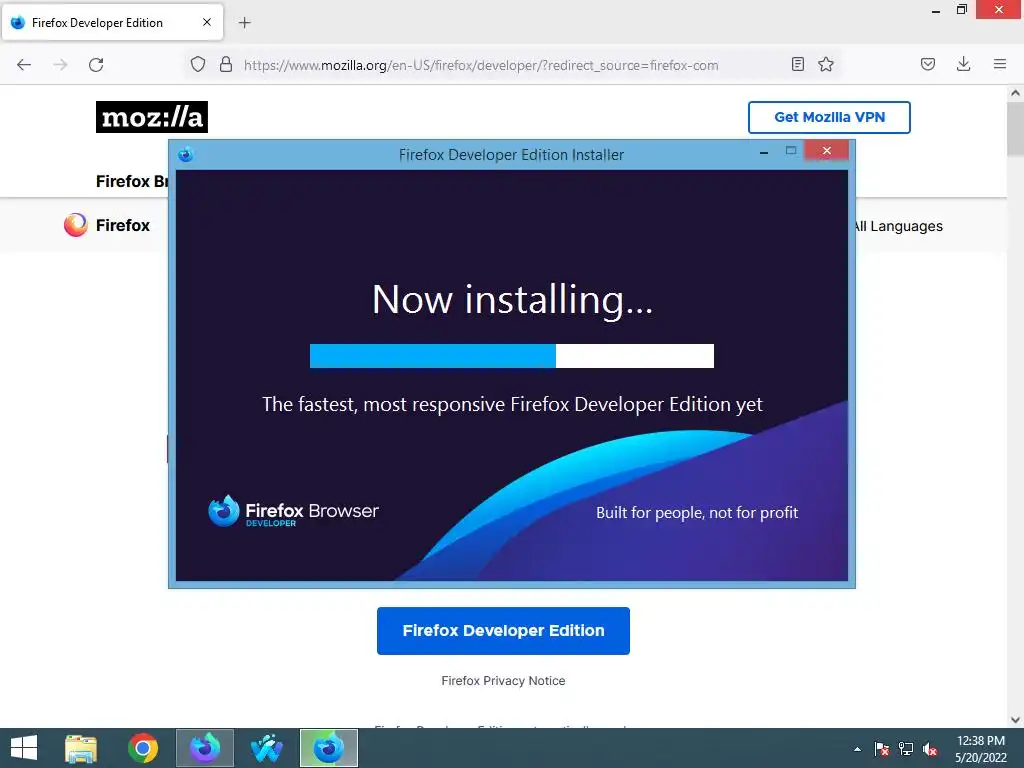This screenshot has height=768, width=1024.
Task: View site security via padlock icon
Action: click(226, 64)
